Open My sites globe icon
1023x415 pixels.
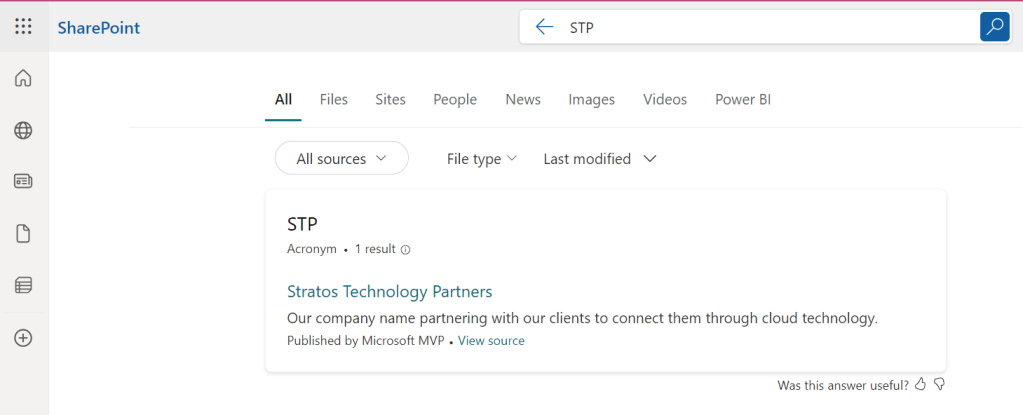pyautogui.click(x=23, y=130)
